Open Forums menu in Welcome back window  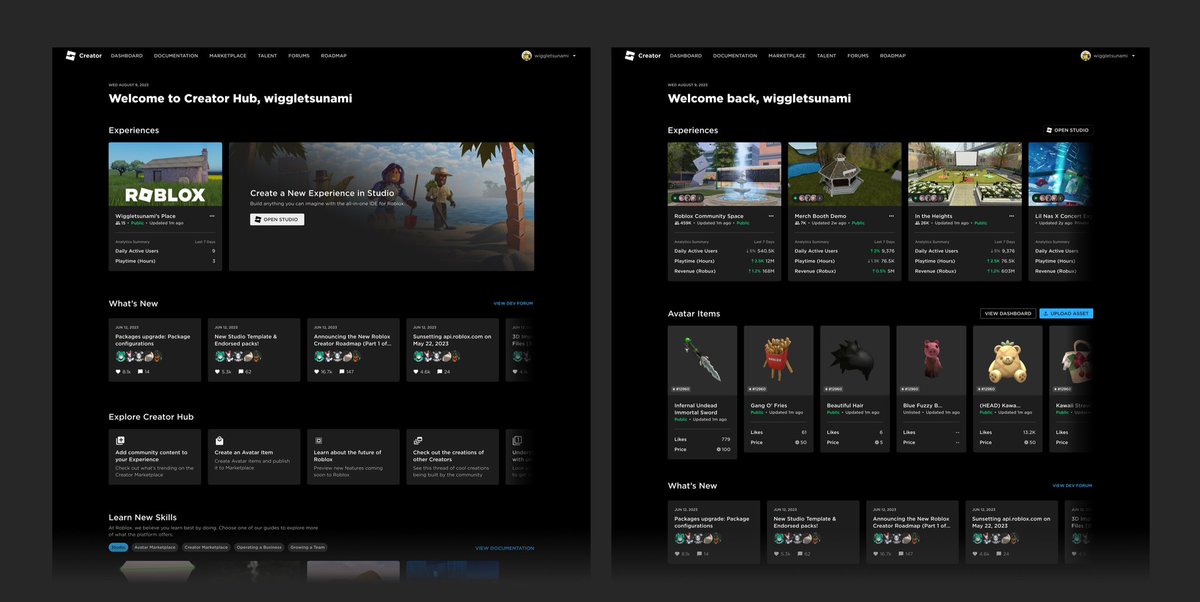858,56
